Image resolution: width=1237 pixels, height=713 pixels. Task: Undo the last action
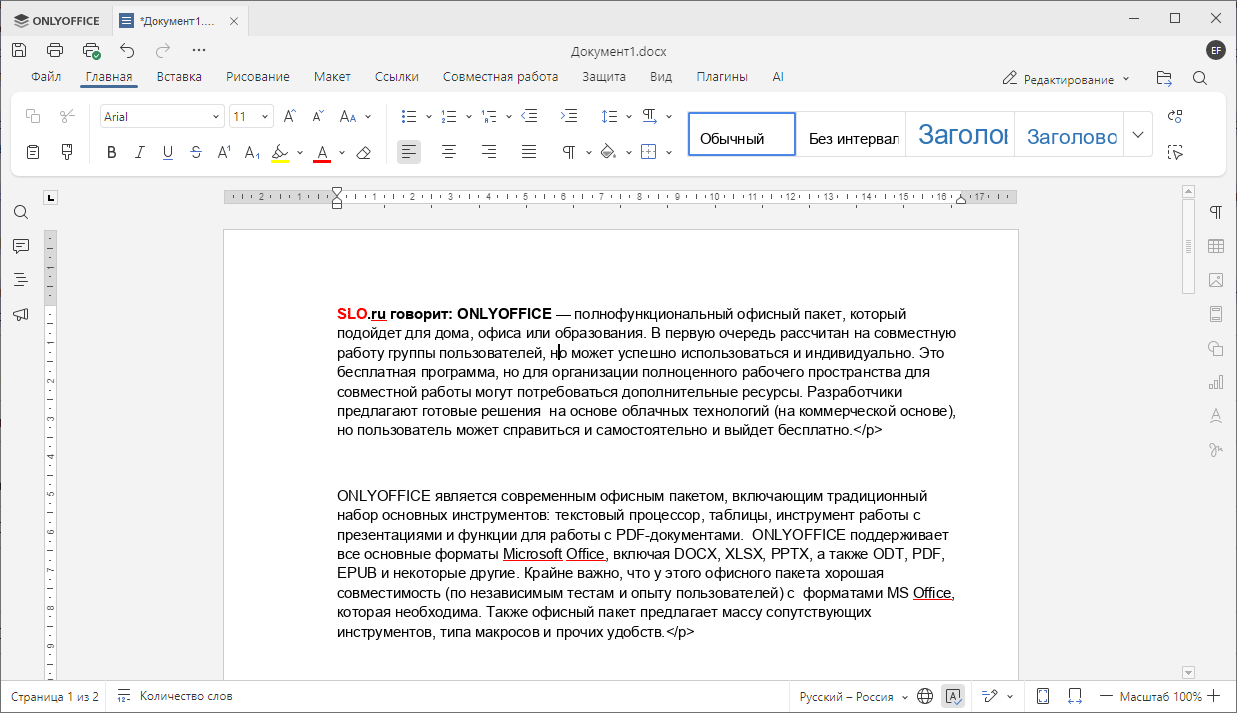[x=127, y=50]
